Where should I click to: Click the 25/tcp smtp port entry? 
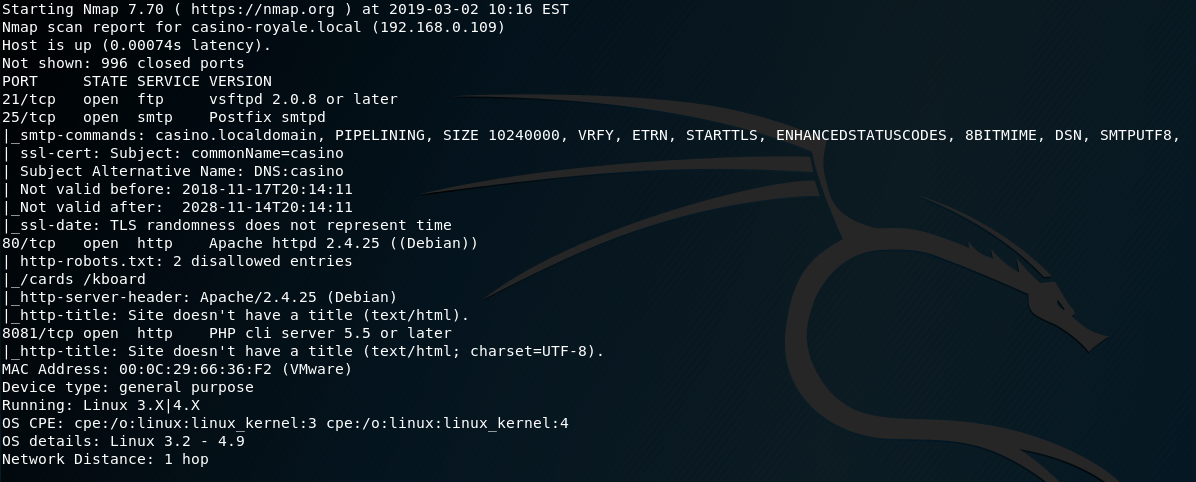coord(164,117)
